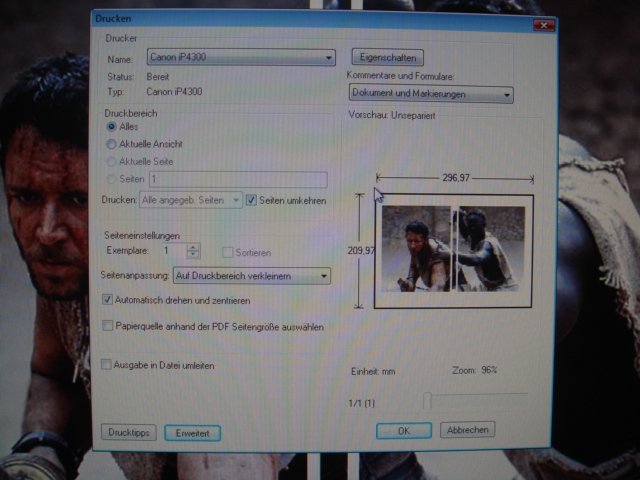The image size is (640, 480).
Task: Open the Drucktipps help button
Action: point(129,432)
